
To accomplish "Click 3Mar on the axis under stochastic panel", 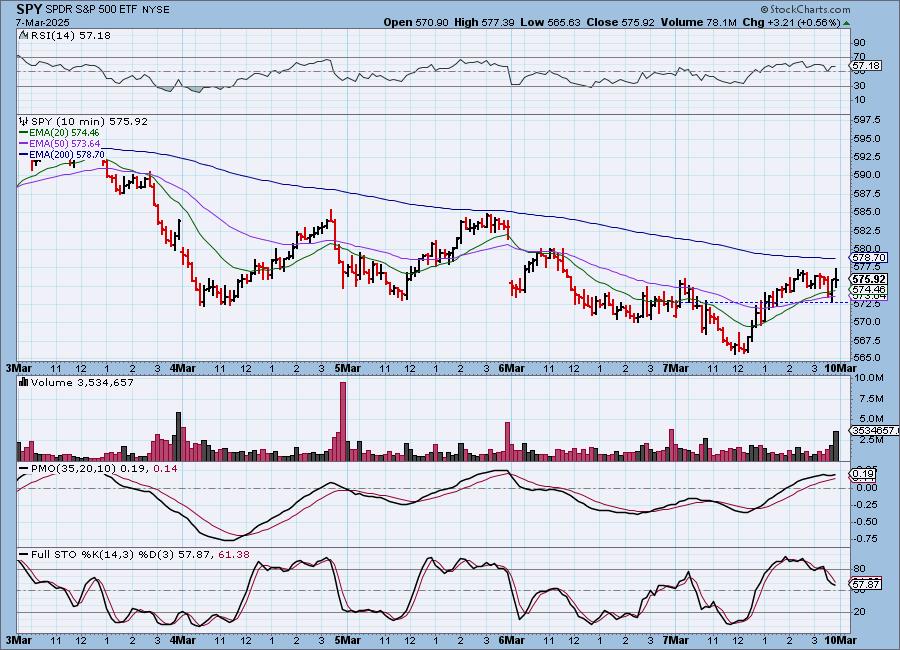I will (x=19, y=640).
